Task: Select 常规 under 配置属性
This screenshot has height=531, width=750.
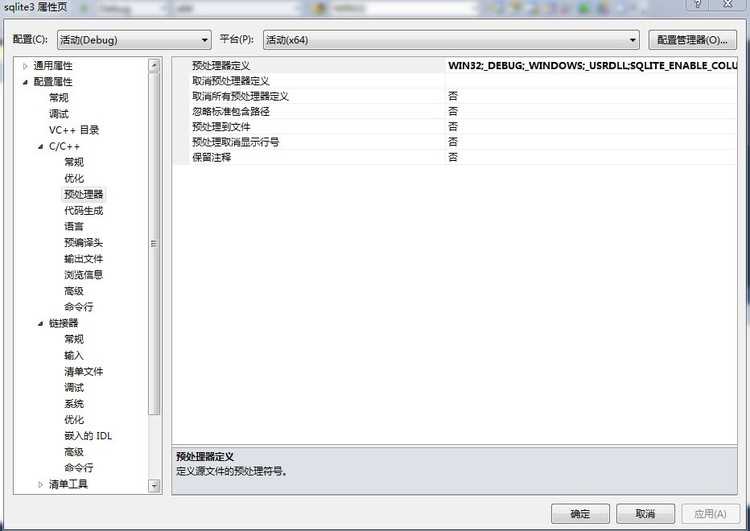Action: 59,98
